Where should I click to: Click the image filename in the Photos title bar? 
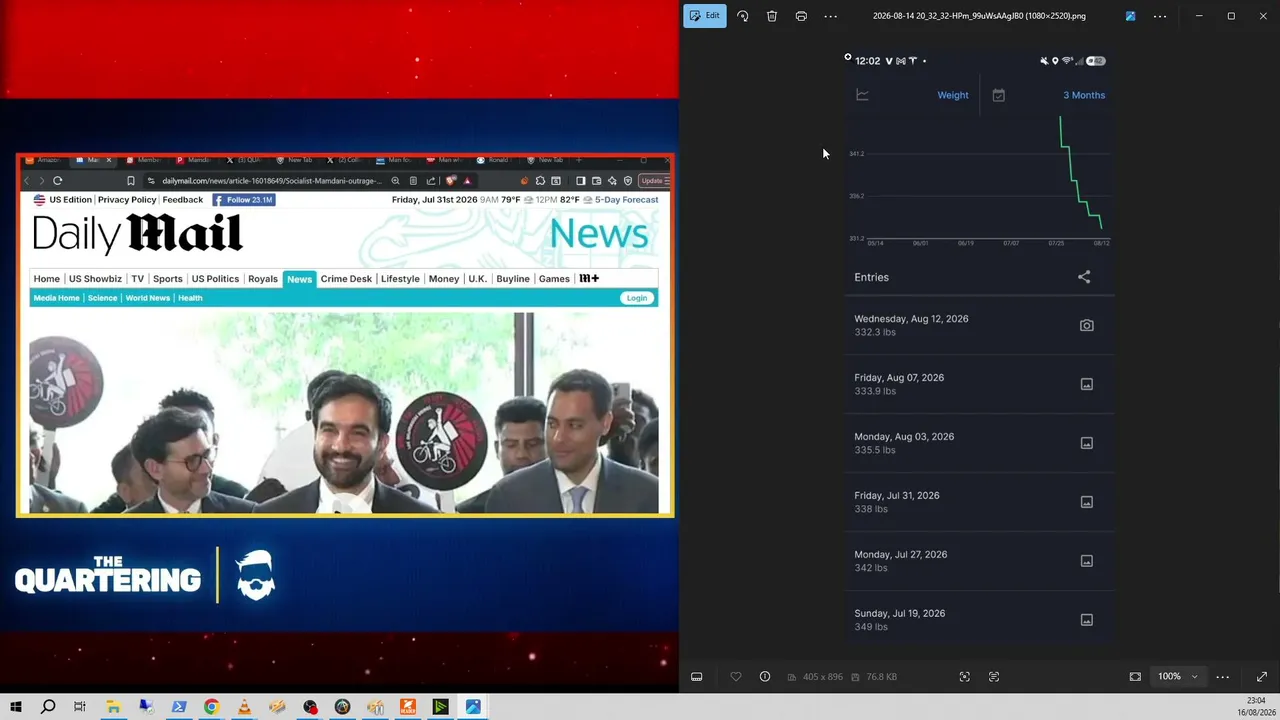pos(979,16)
